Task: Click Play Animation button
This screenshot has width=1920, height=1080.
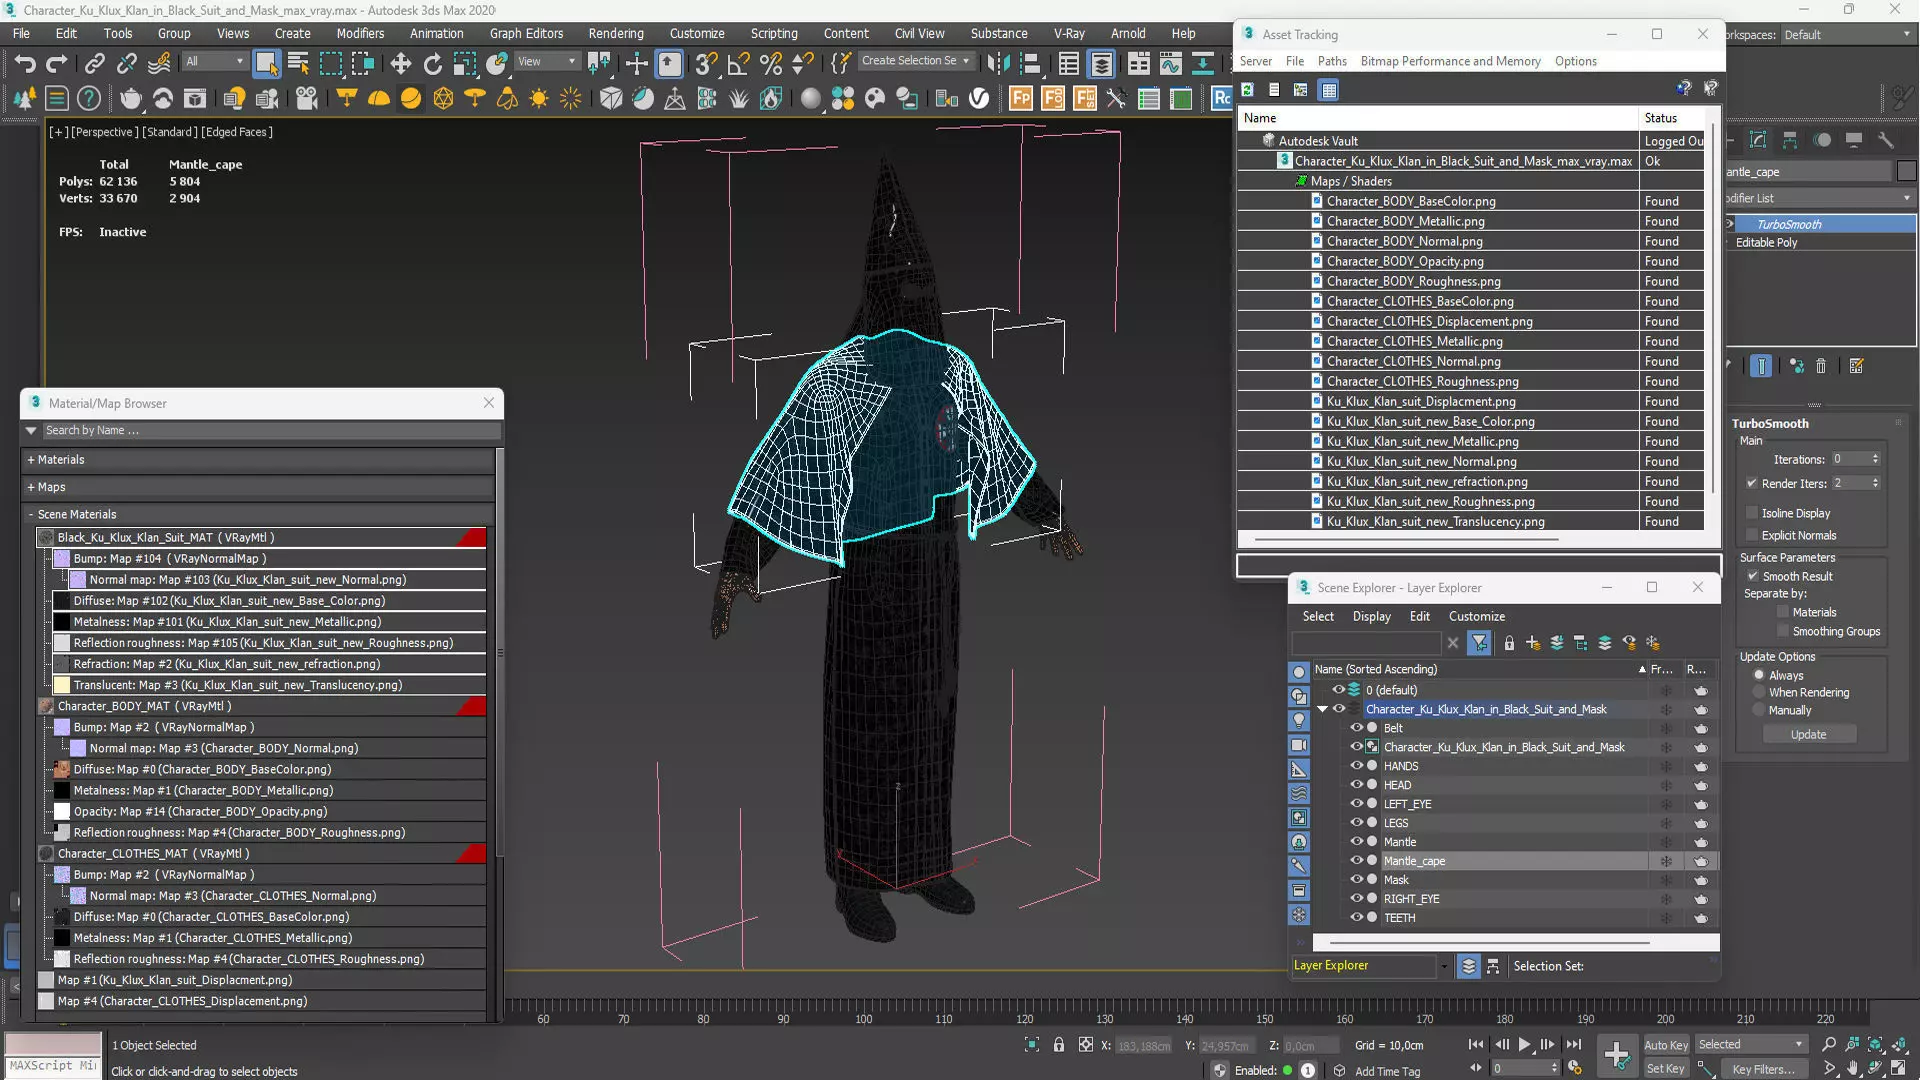Action: point(1524,1044)
